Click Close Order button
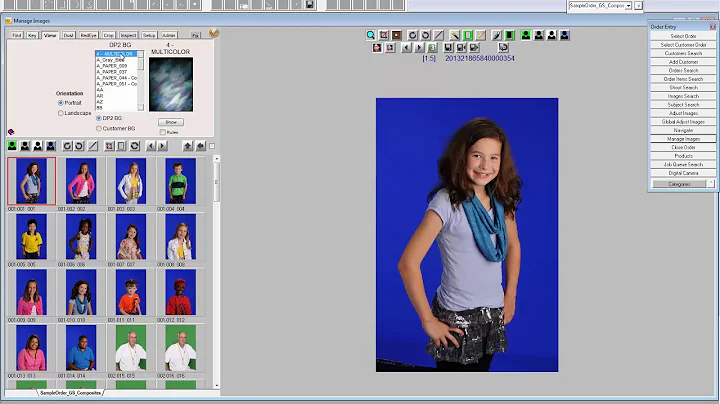The image size is (720, 404). 683,148
